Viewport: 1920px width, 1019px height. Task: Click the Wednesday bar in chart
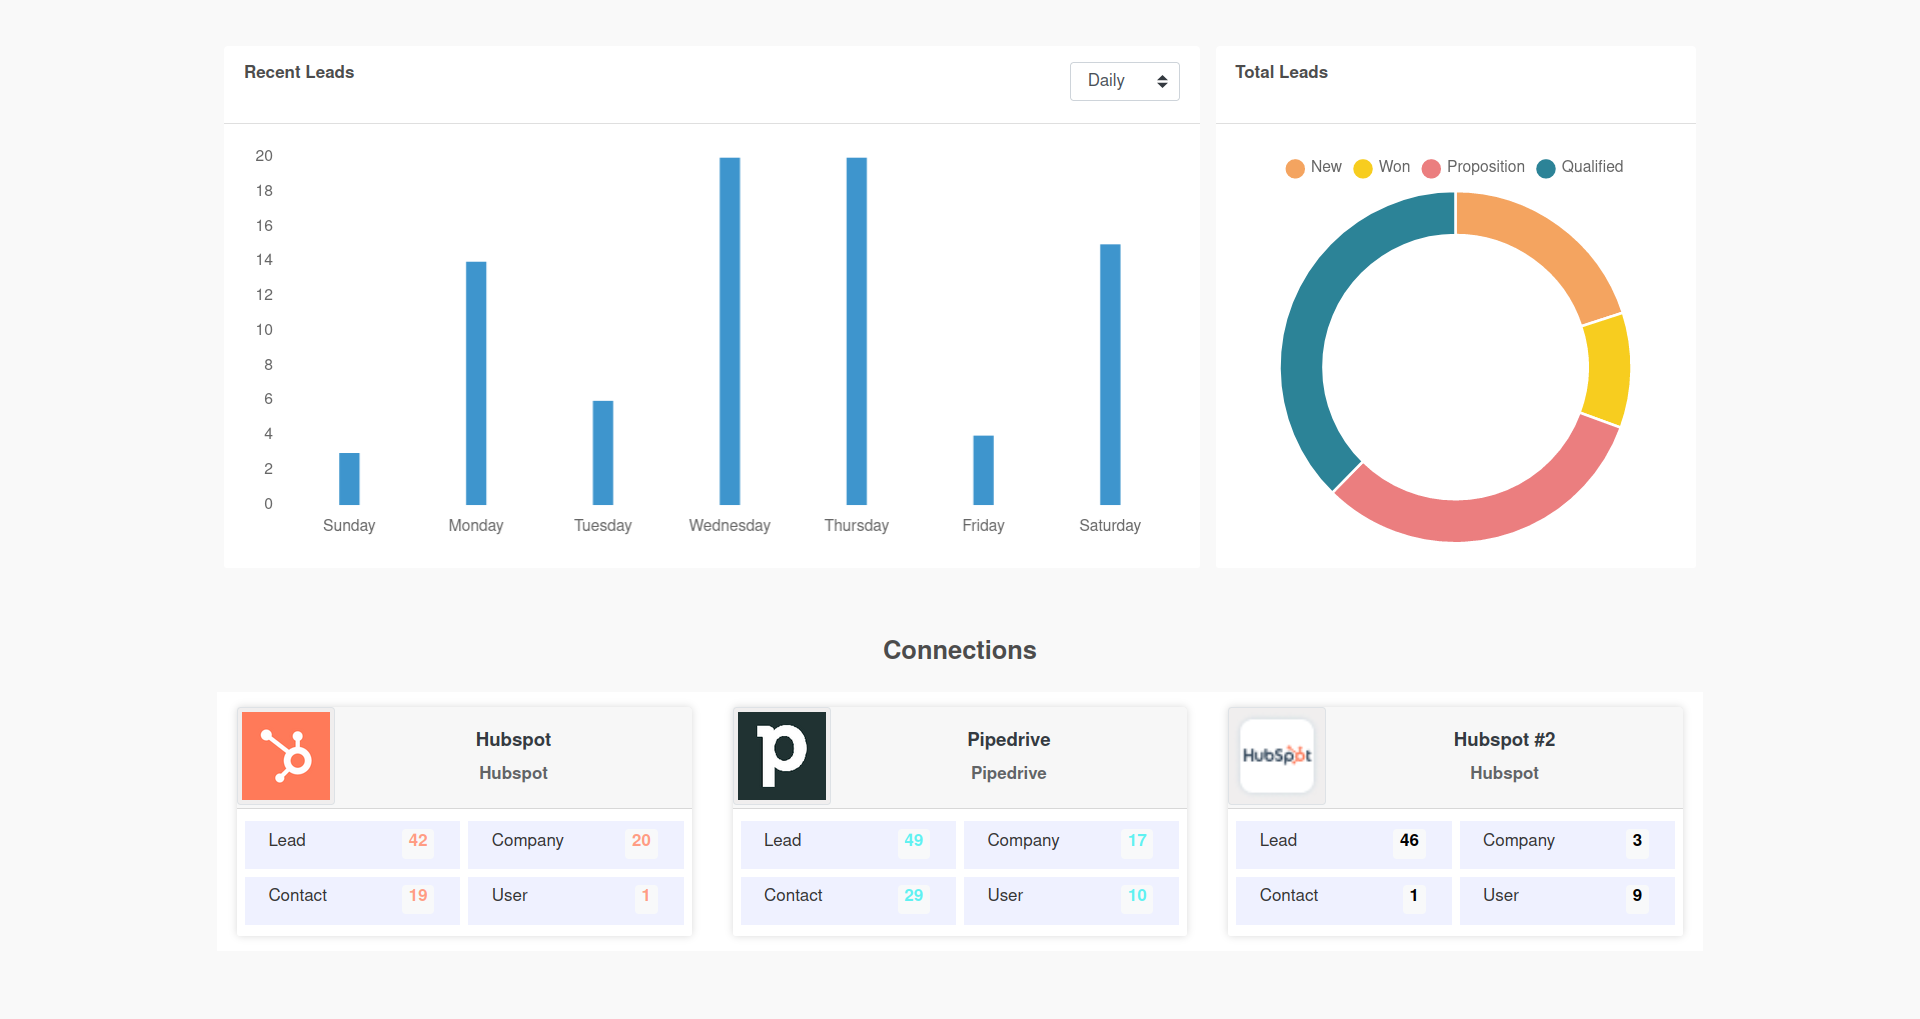[x=730, y=330]
